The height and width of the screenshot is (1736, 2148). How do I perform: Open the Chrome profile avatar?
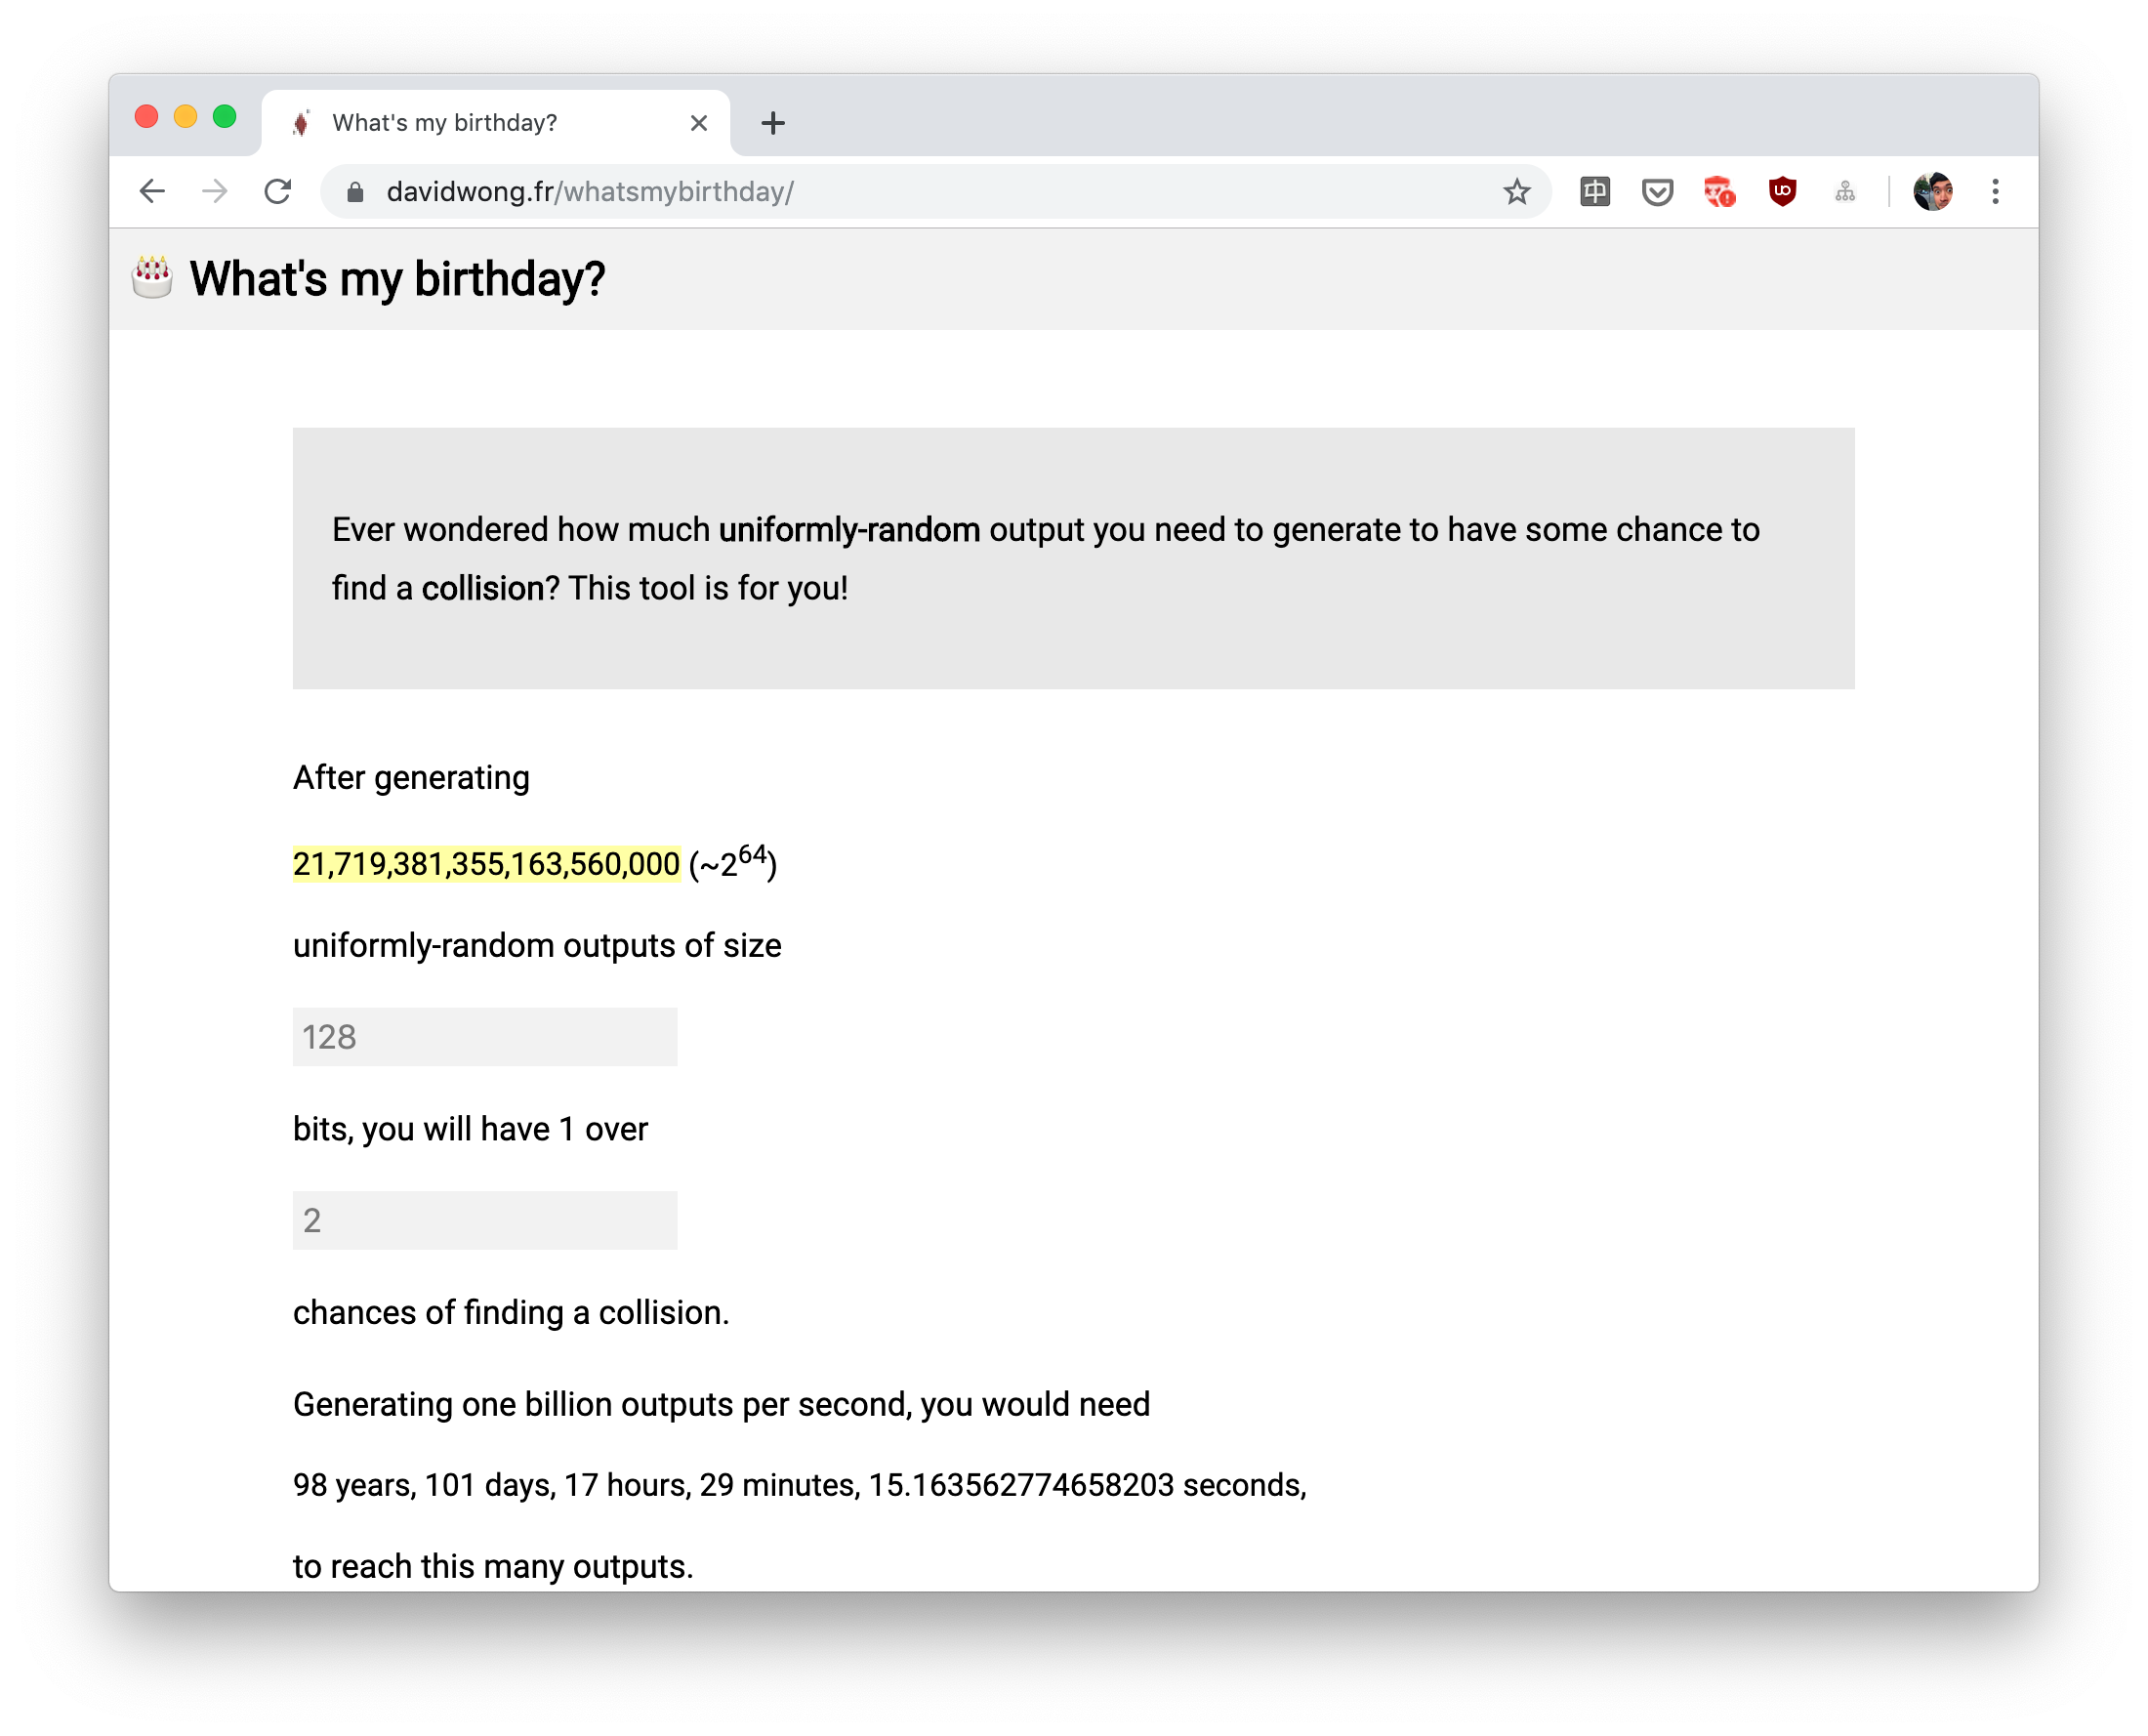(x=1932, y=192)
